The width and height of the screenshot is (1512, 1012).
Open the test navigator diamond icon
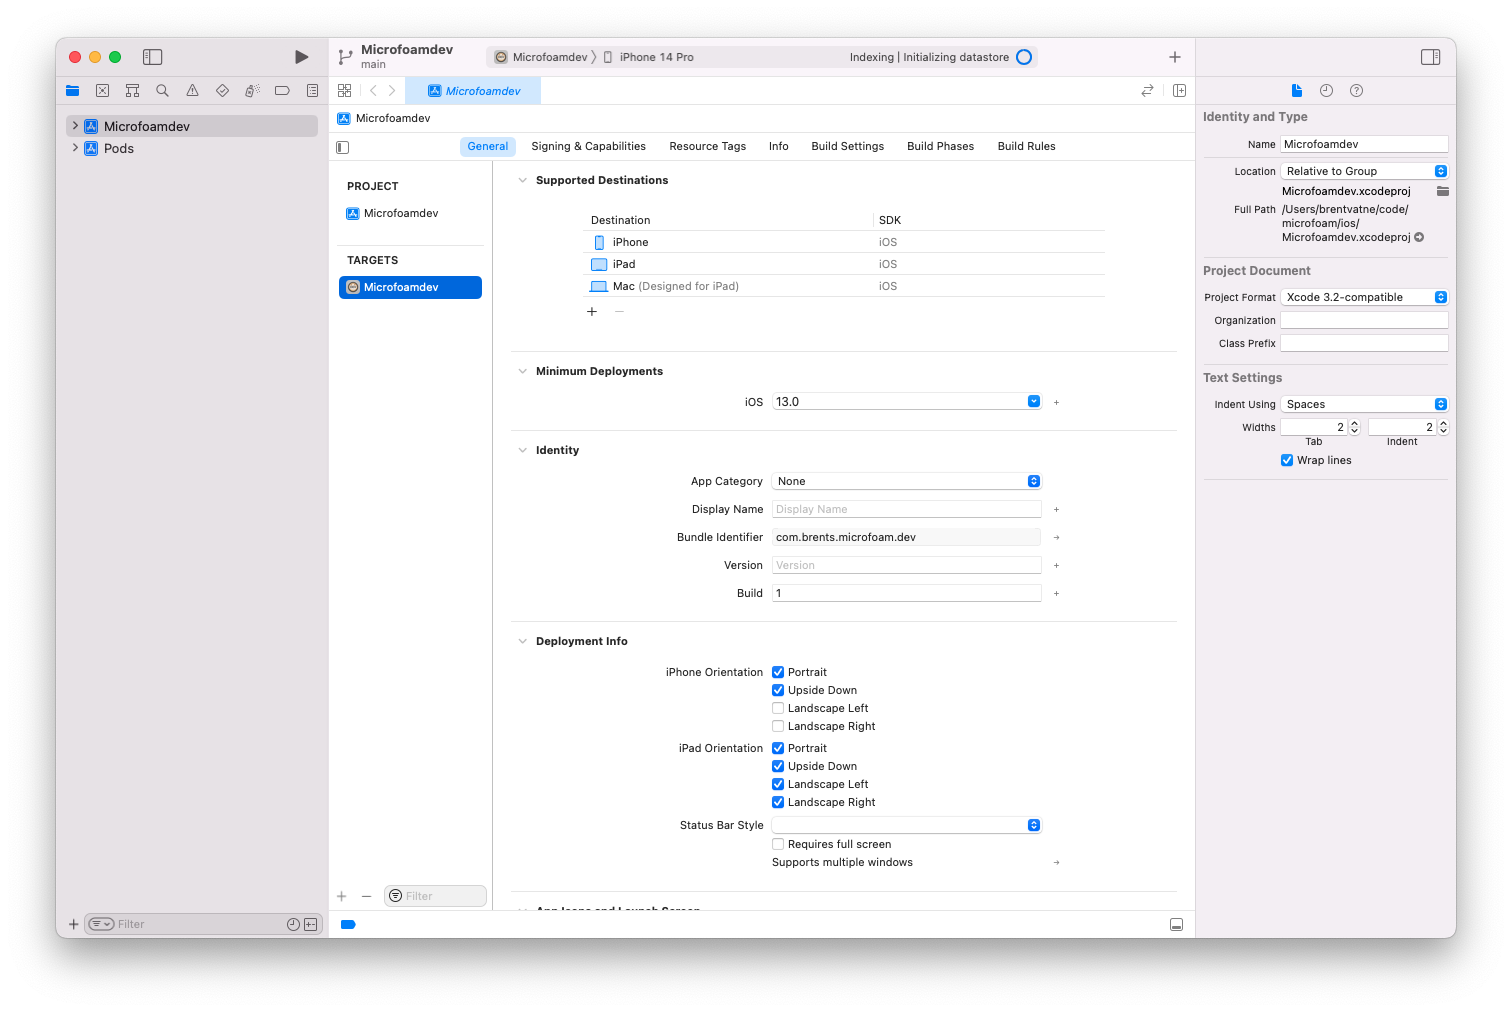[222, 91]
